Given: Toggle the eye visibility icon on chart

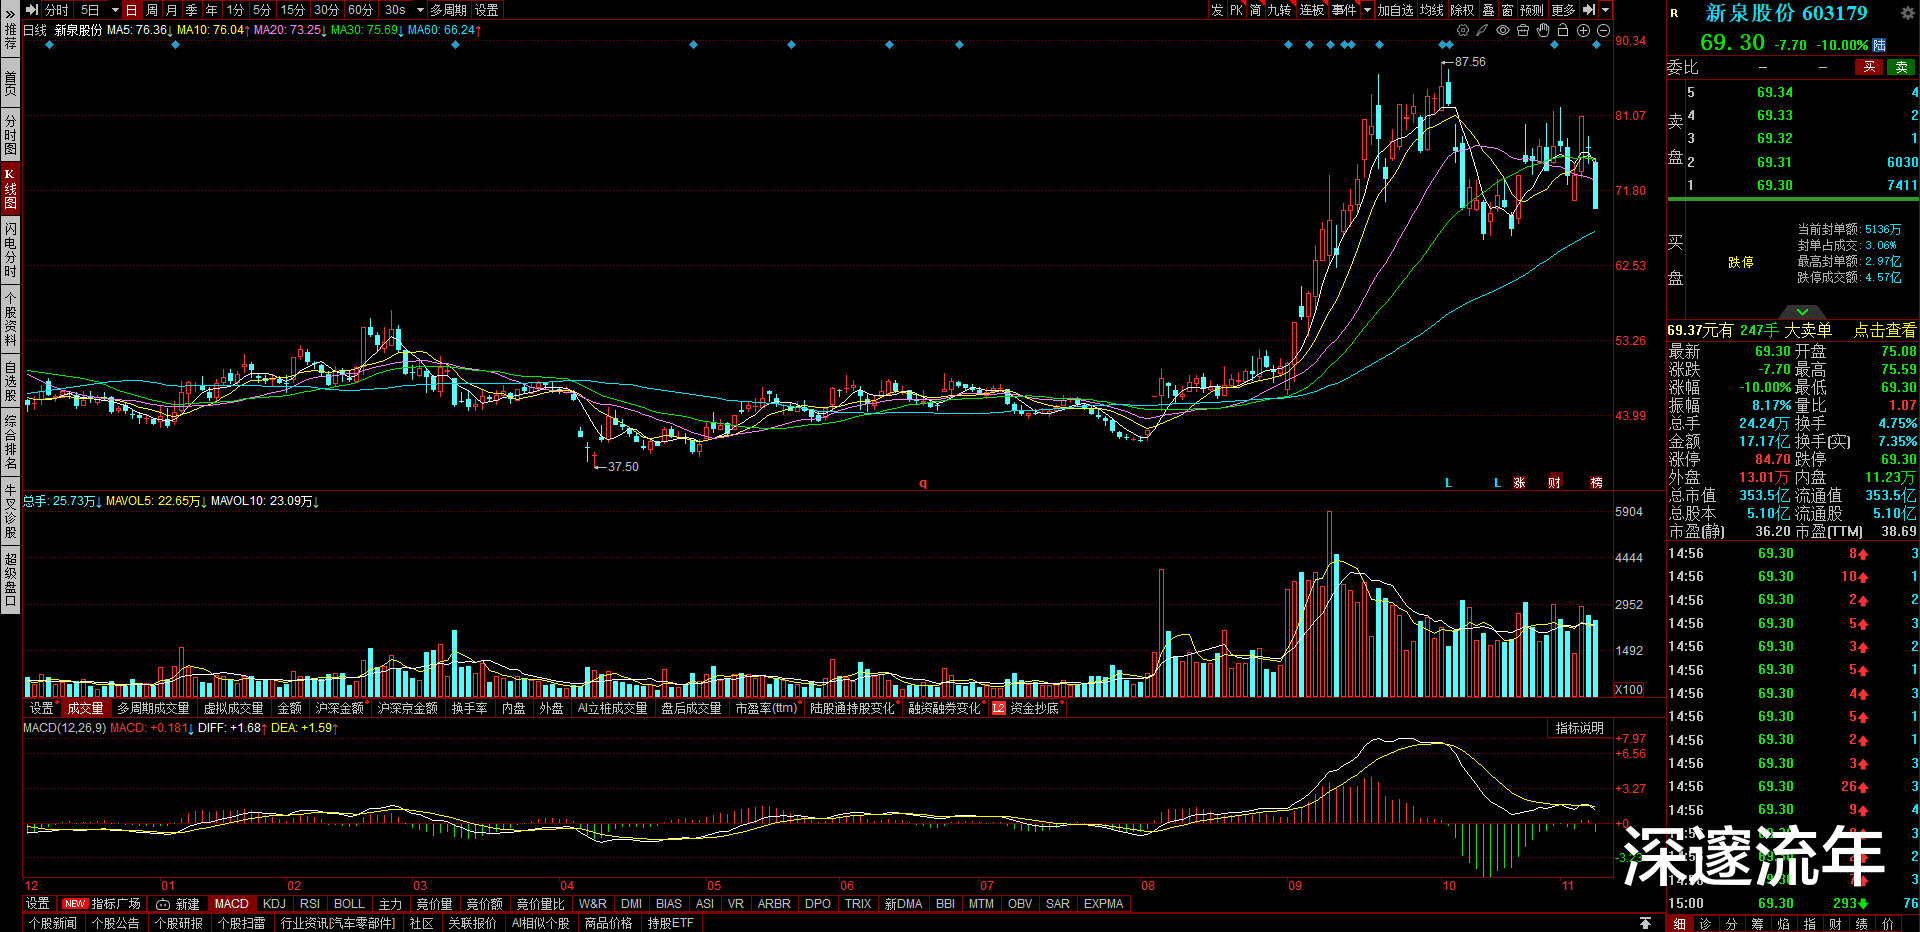Looking at the screenshot, I should click(1503, 31).
